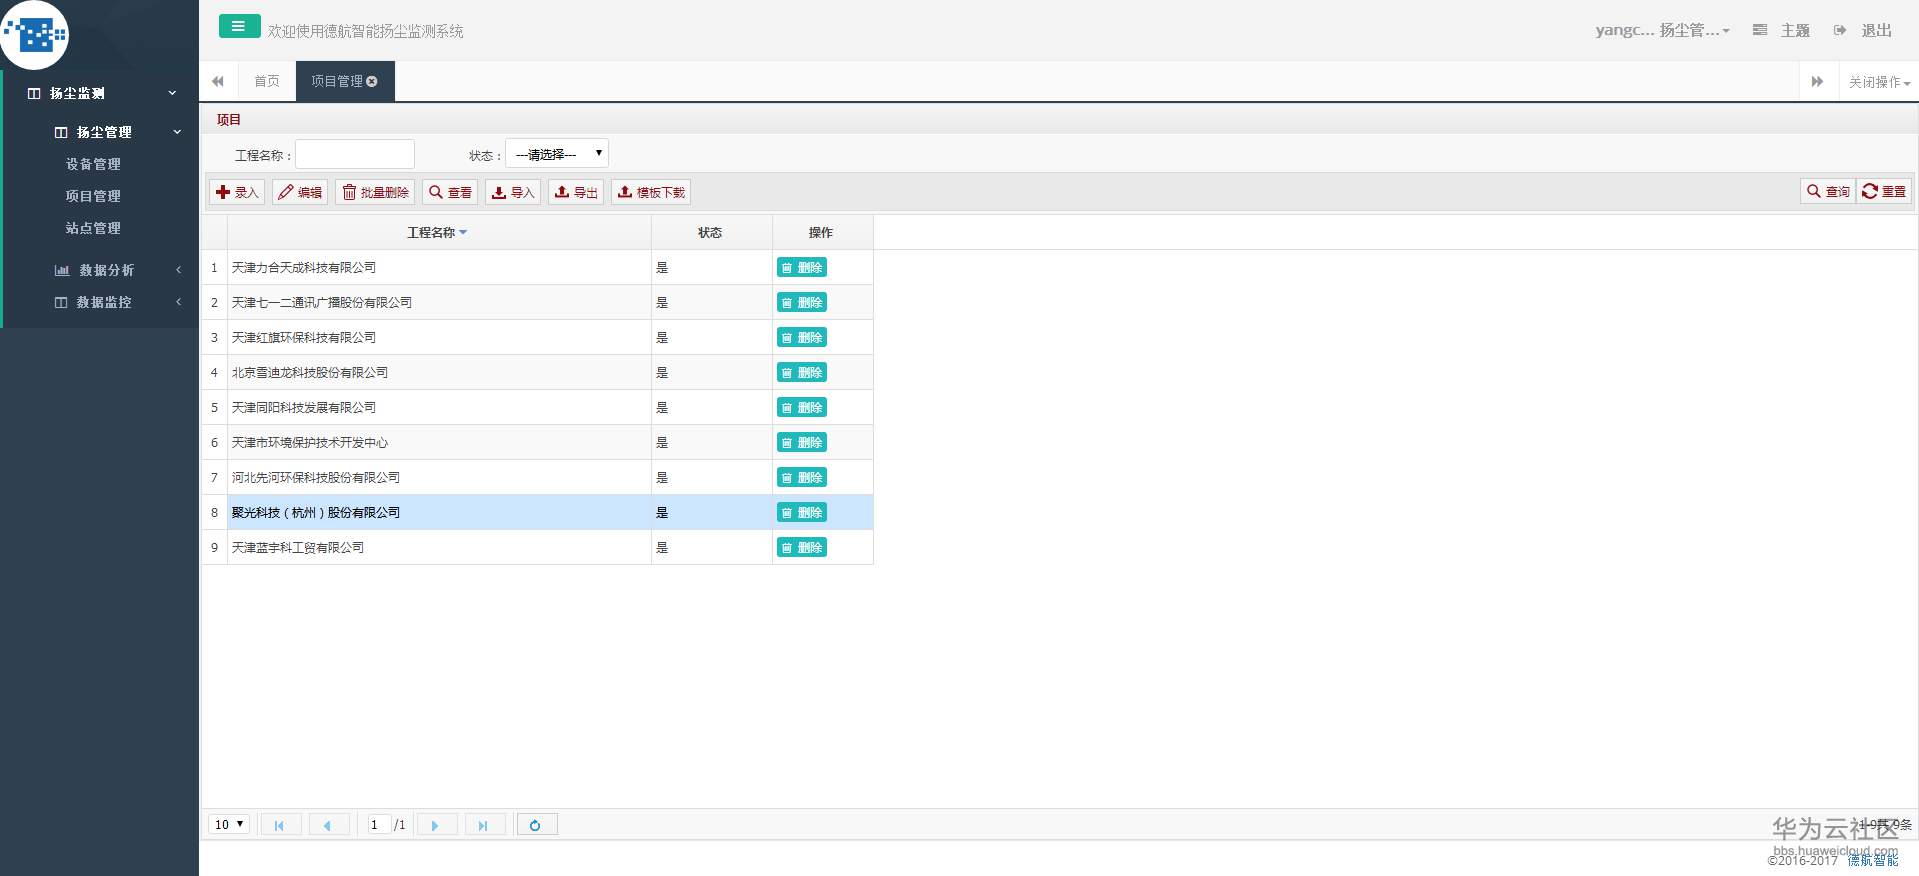The width and height of the screenshot is (1919, 876).
Task: Click the 录入 (add) toolbar button
Action: click(x=237, y=192)
